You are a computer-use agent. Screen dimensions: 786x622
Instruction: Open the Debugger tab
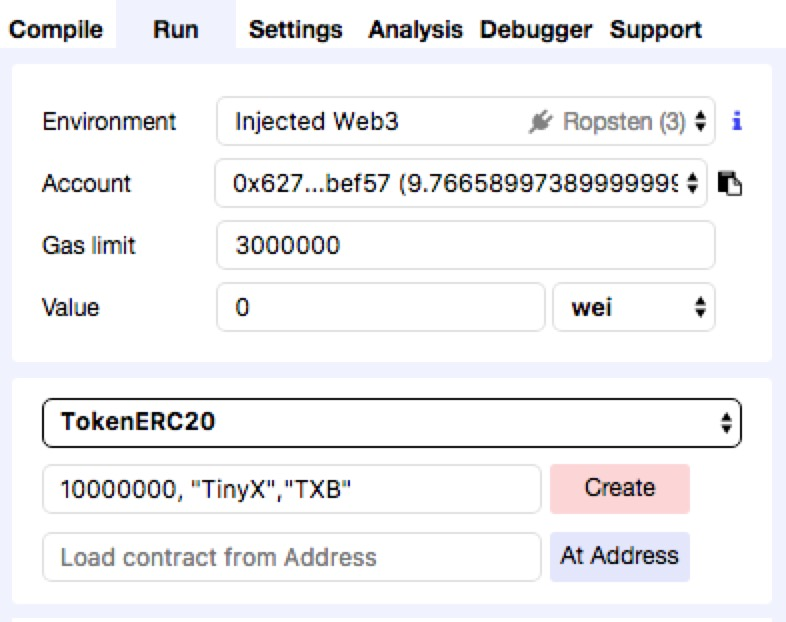point(535,29)
